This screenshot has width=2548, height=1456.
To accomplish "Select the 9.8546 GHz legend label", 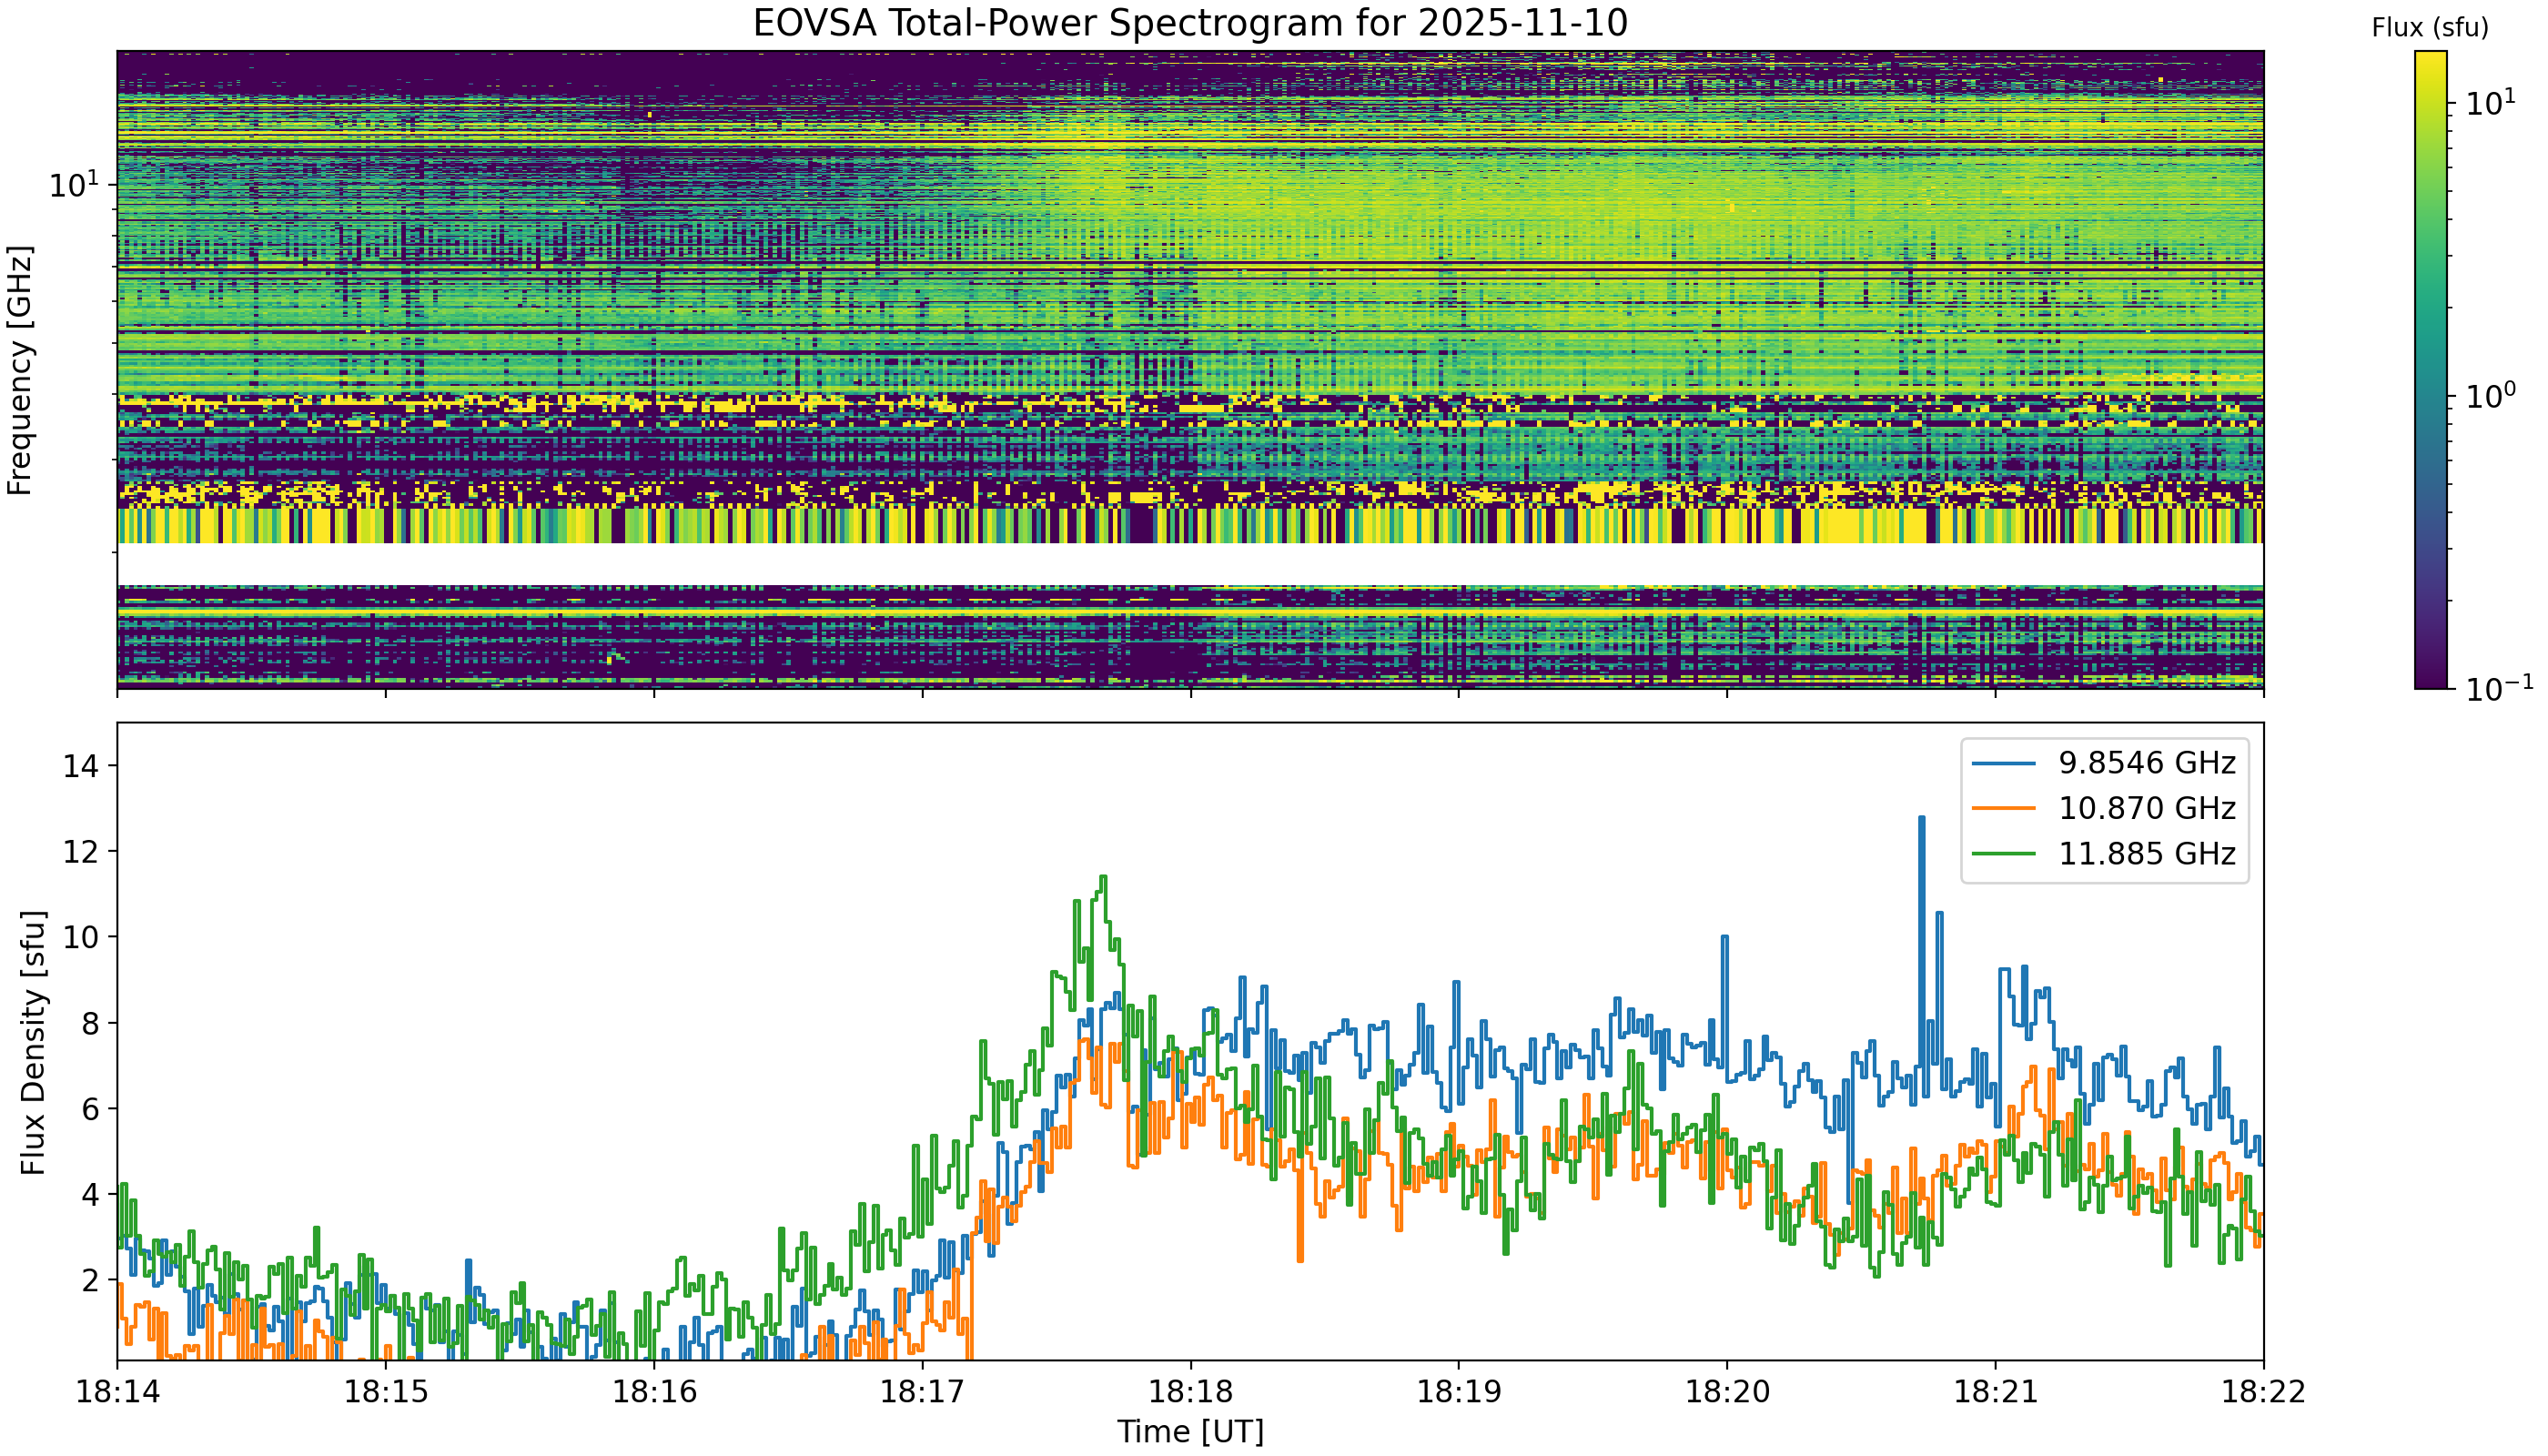I will [x=2146, y=763].
